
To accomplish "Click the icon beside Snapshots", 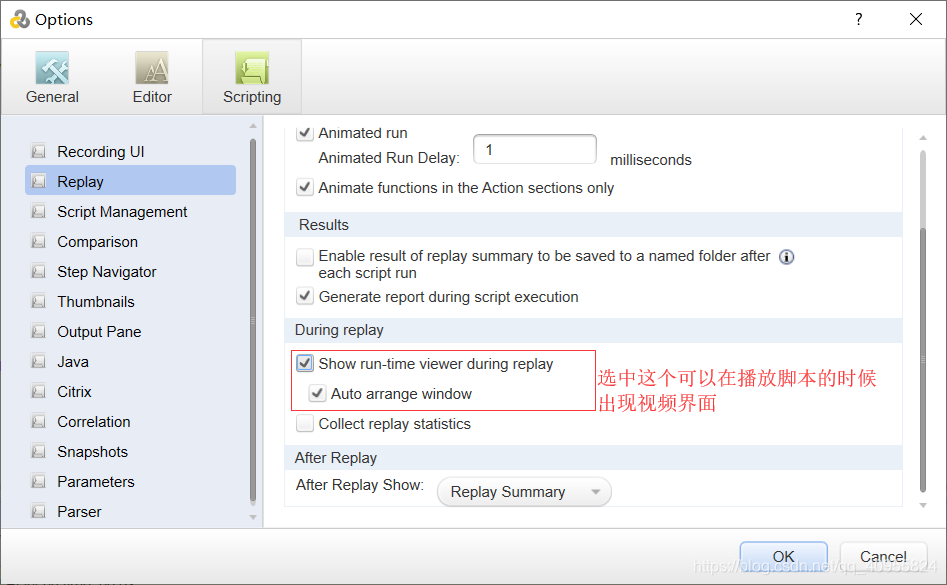I will [39, 452].
